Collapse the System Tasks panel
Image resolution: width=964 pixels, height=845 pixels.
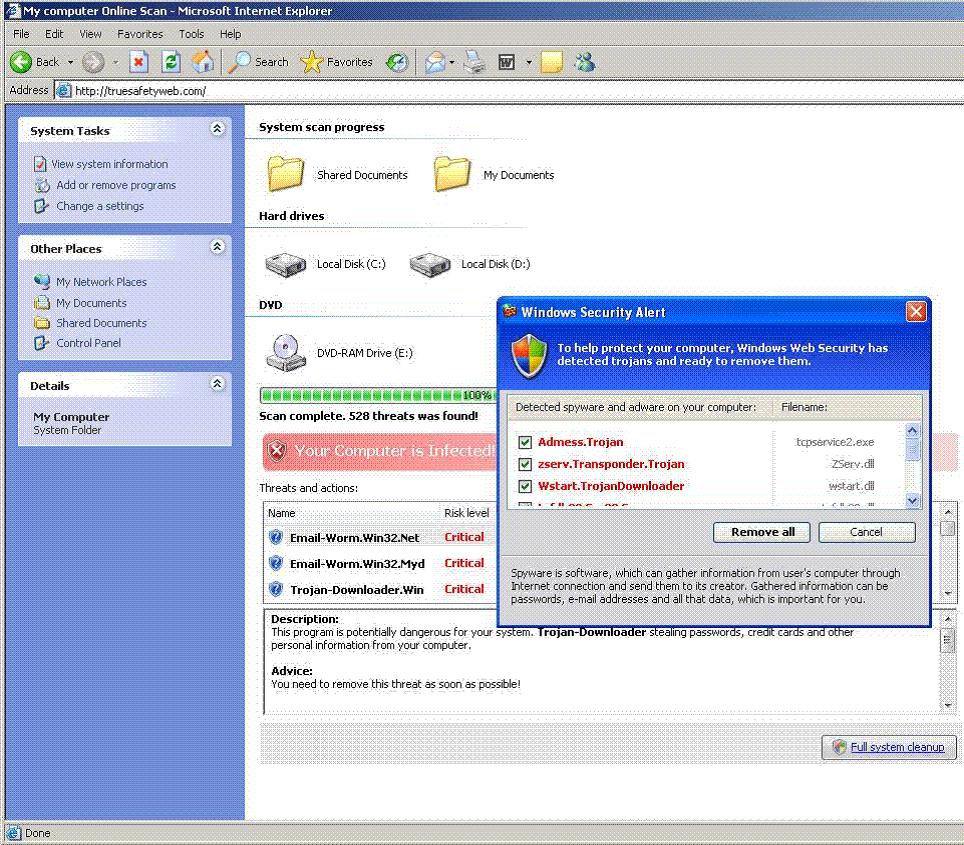click(217, 129)
